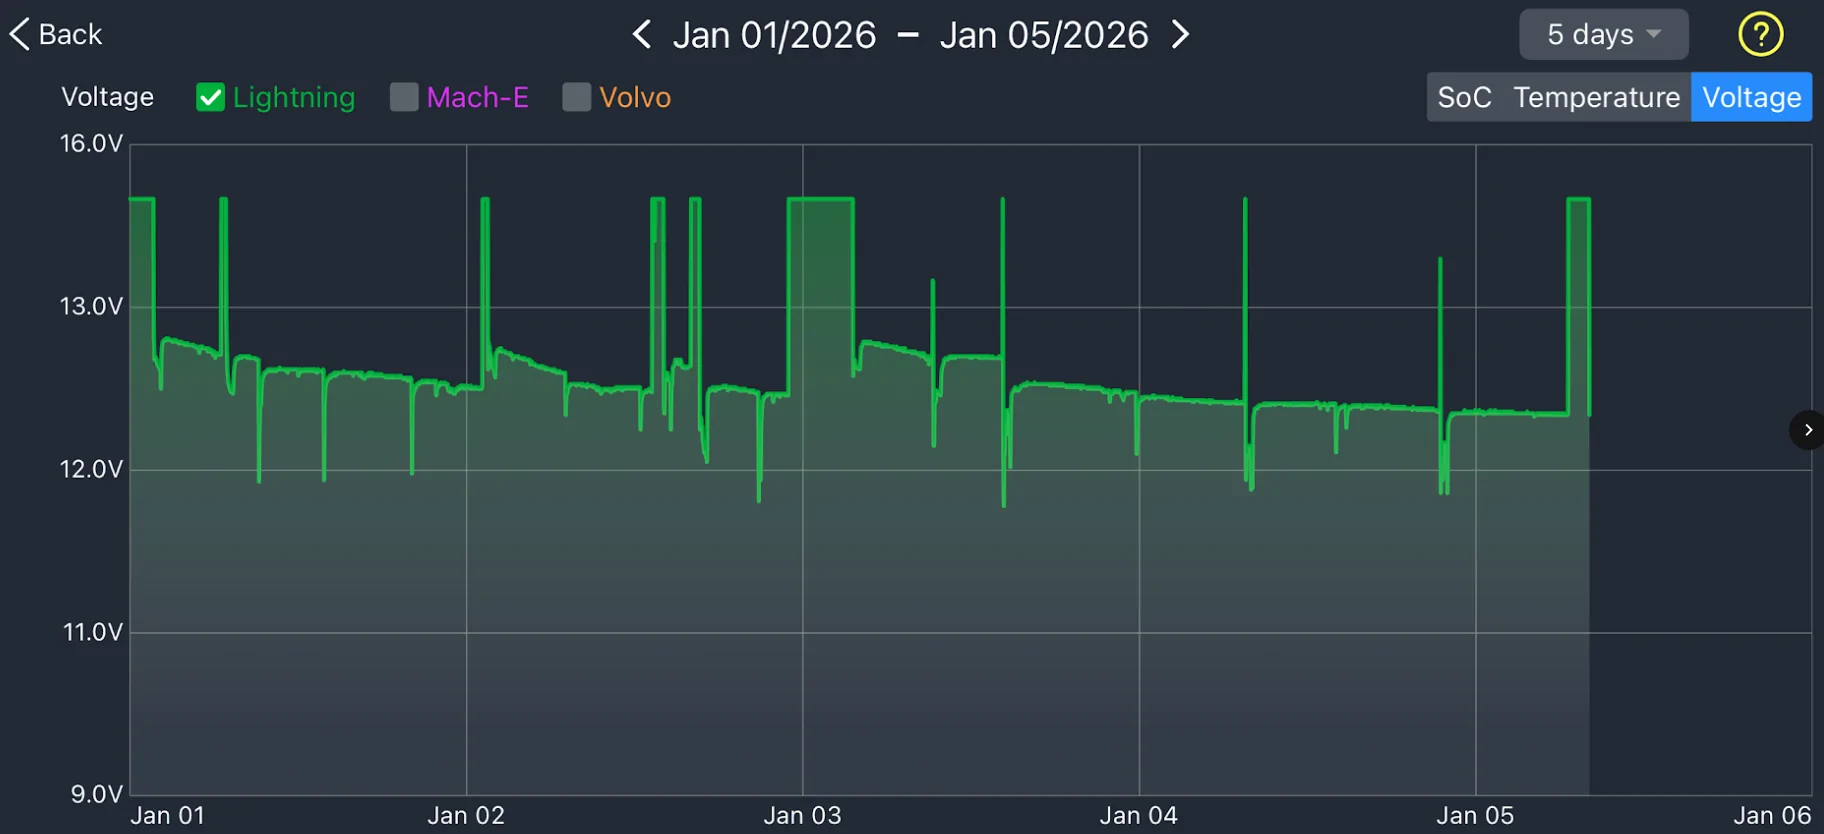Image resolution: width=1824 pixels, height=834 pixels.
Task: Click the round arrow button at right edge
Action: pyautogui.click(x=1807, y=430)
